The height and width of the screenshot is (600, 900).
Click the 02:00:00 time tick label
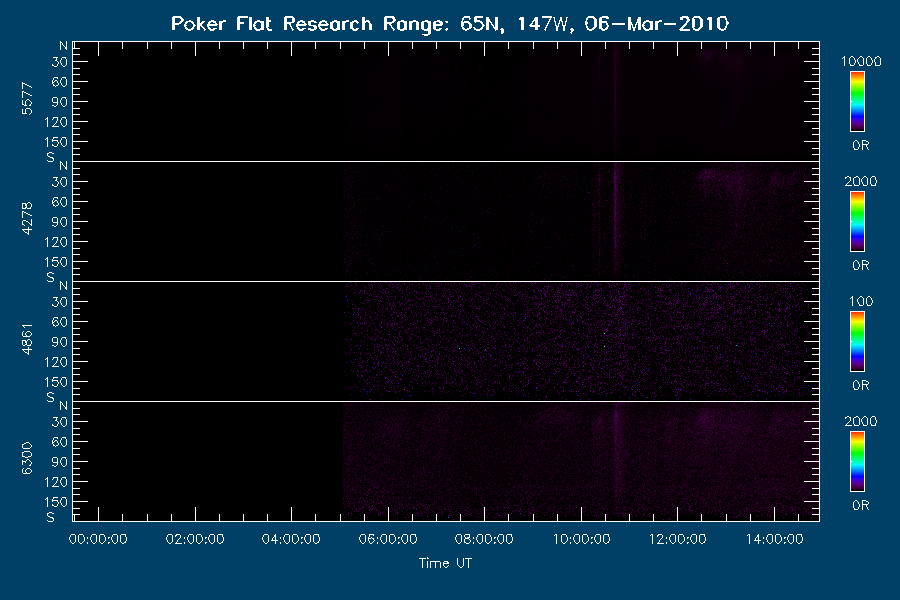coord(195,539)
